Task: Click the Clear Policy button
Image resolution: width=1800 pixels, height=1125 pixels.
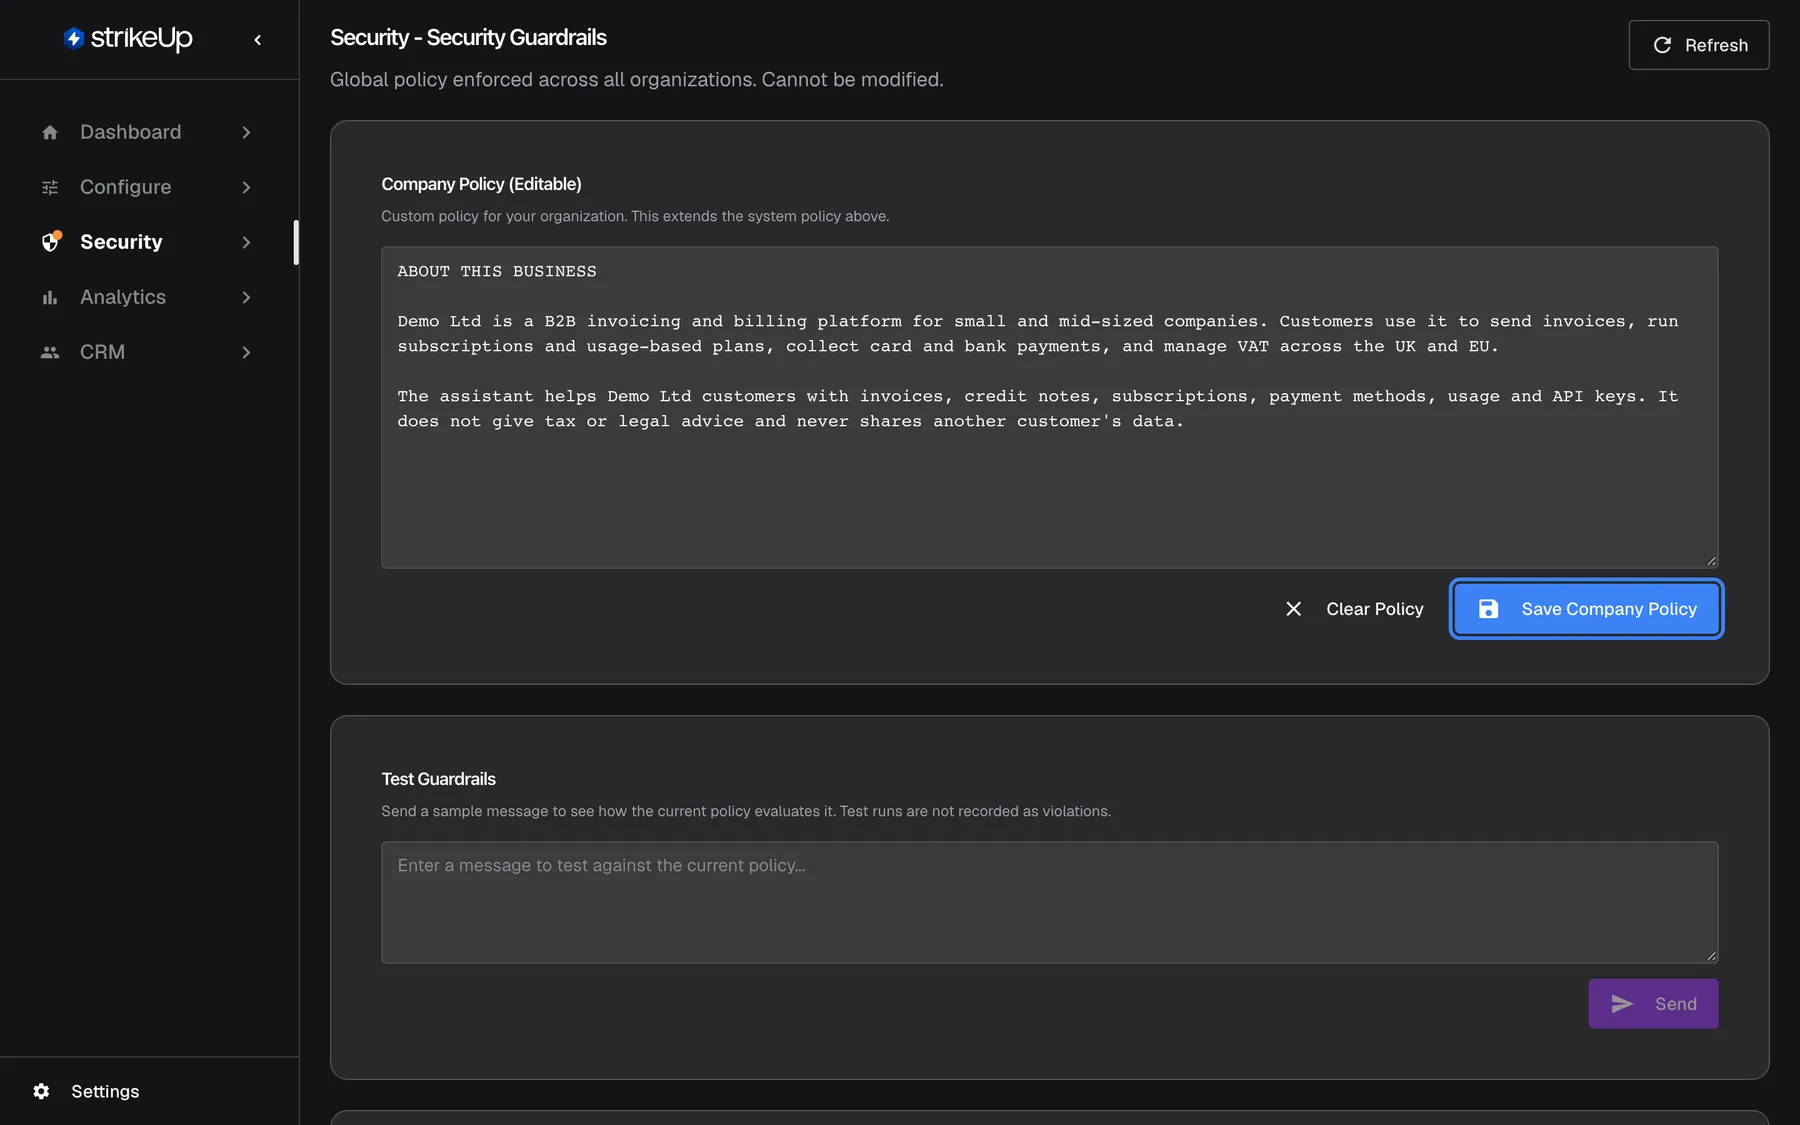Action: (x=1354, y=609)
